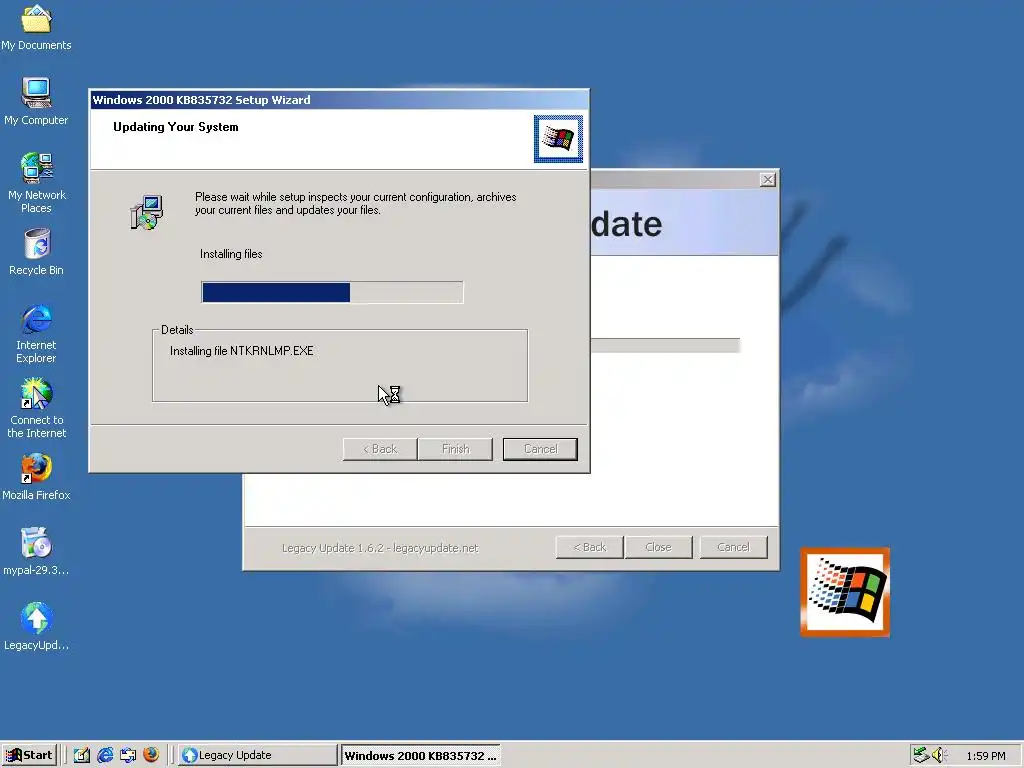This screenshot has width=1024, height=768.
Task: Click the Setup Wizard title bar
Action: (x=339, y=100)
